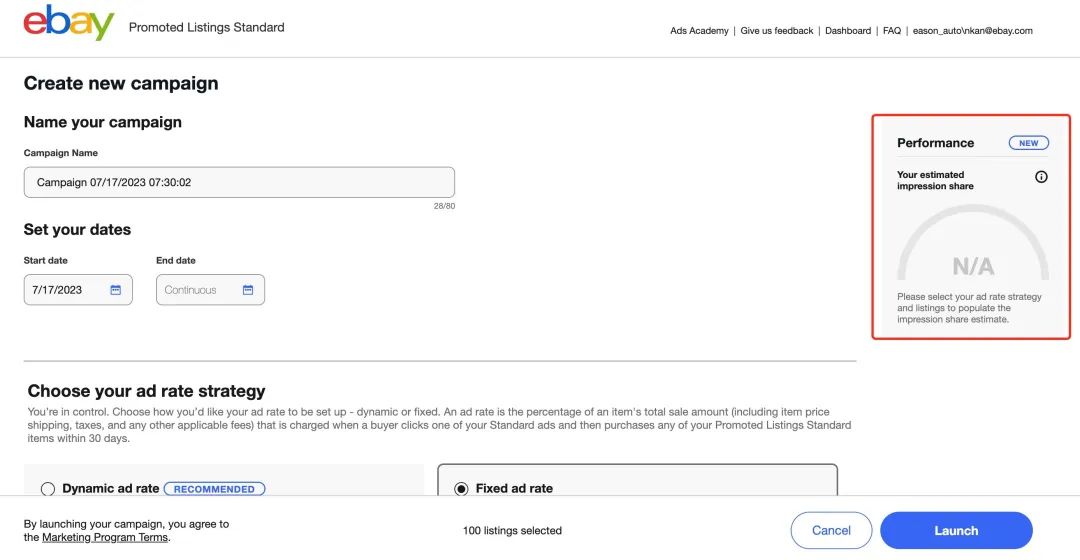Open the Marketing Program Terms link
1080x560 pixels.
pyautogui.click(x=105, y=537)
